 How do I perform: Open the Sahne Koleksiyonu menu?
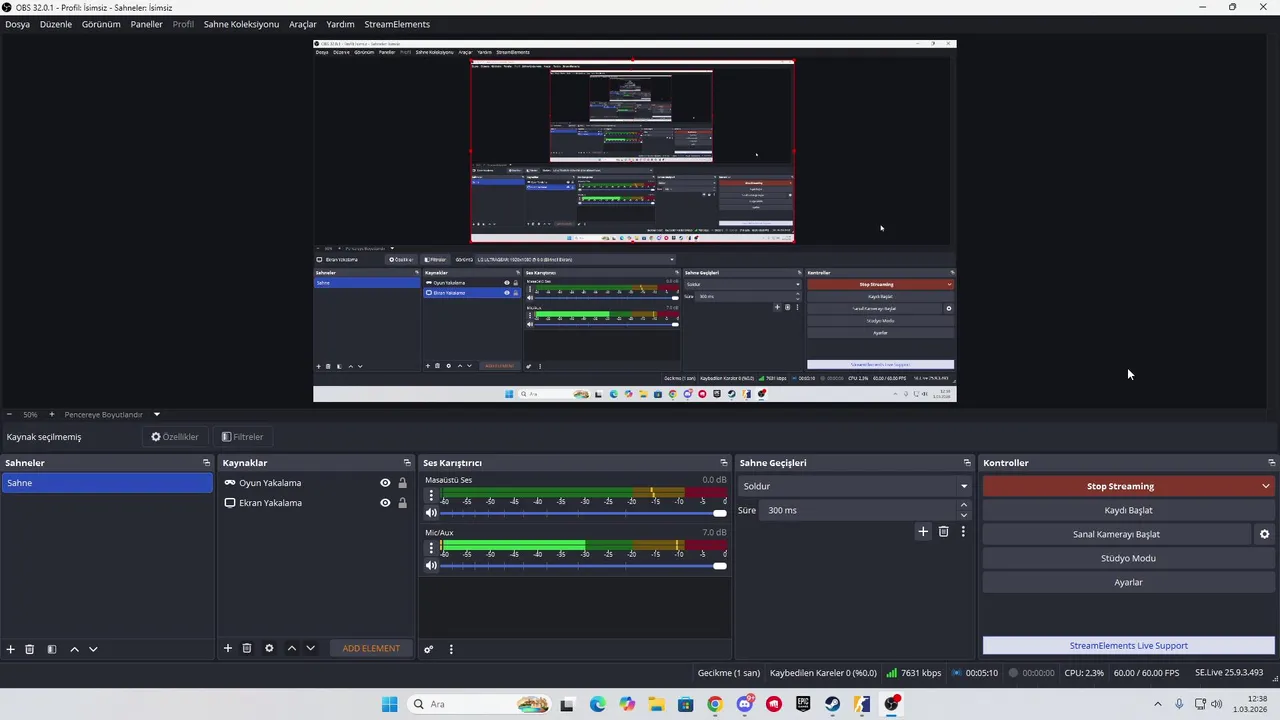pos(241,24)
